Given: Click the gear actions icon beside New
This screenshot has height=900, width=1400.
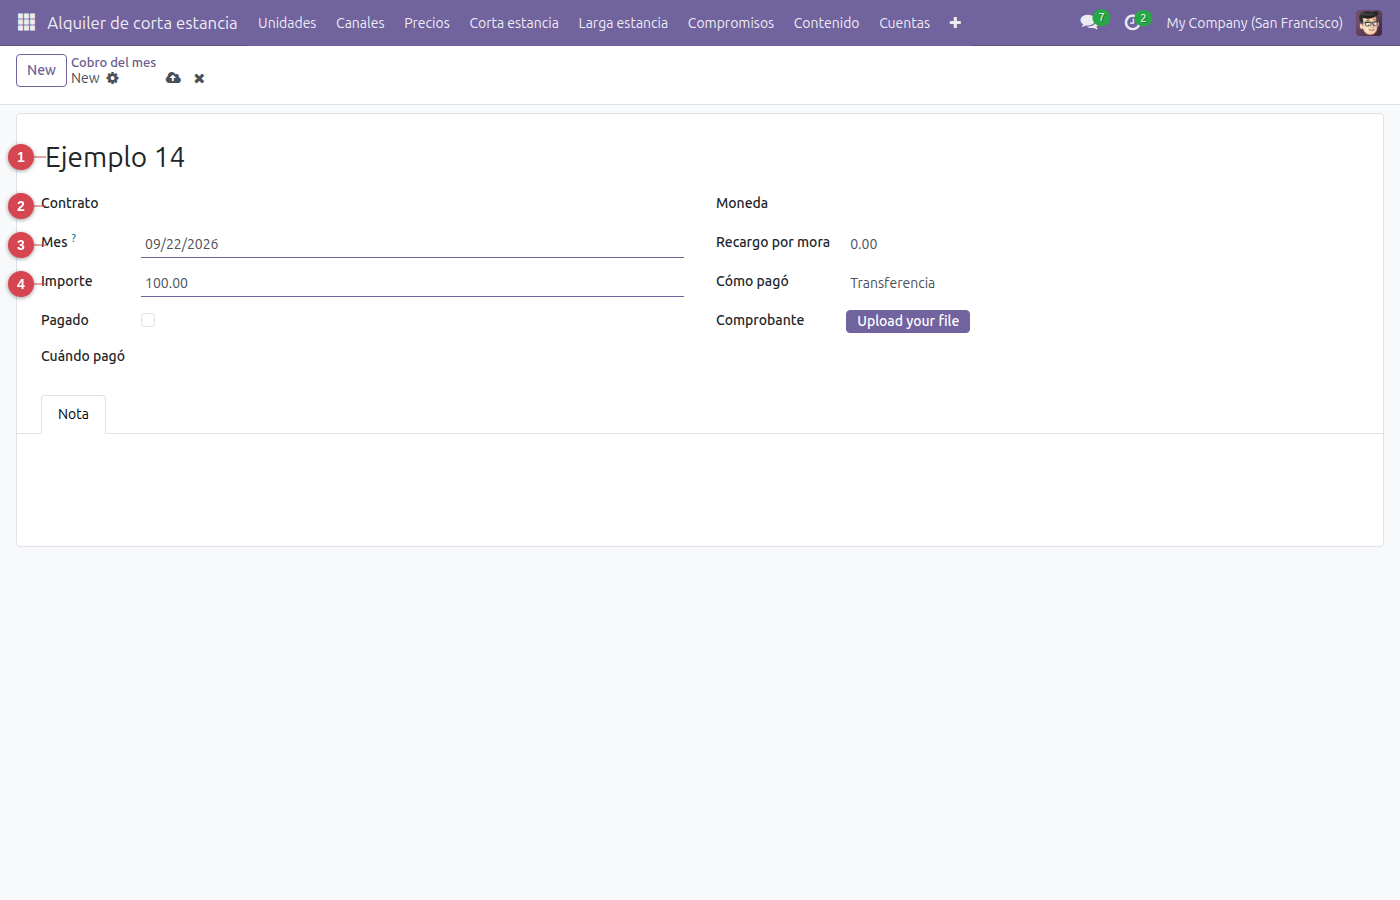Looking at the screenshot, I should pyautogui.click(x=113, y=78).
